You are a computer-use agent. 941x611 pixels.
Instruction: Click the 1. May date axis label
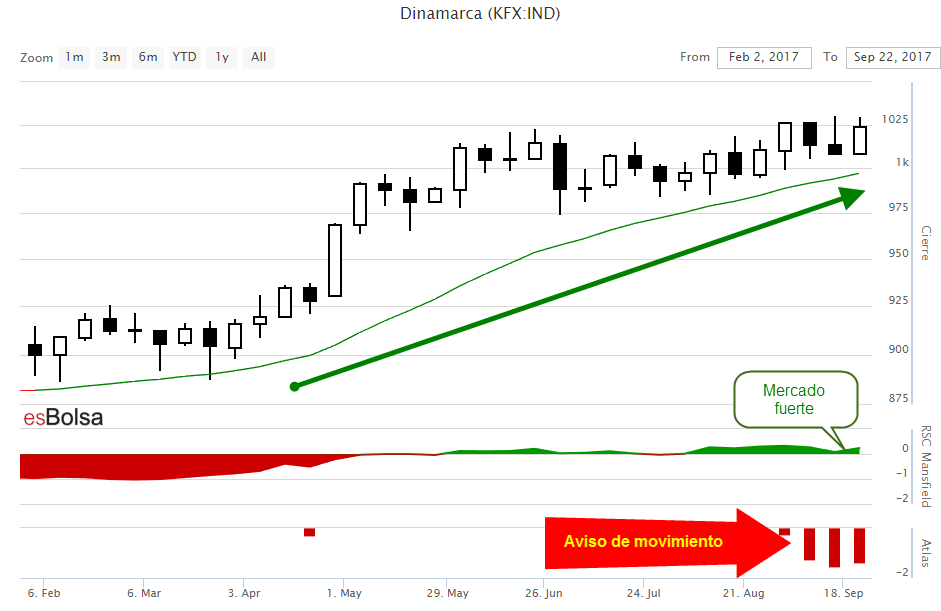tap(343, 593)
